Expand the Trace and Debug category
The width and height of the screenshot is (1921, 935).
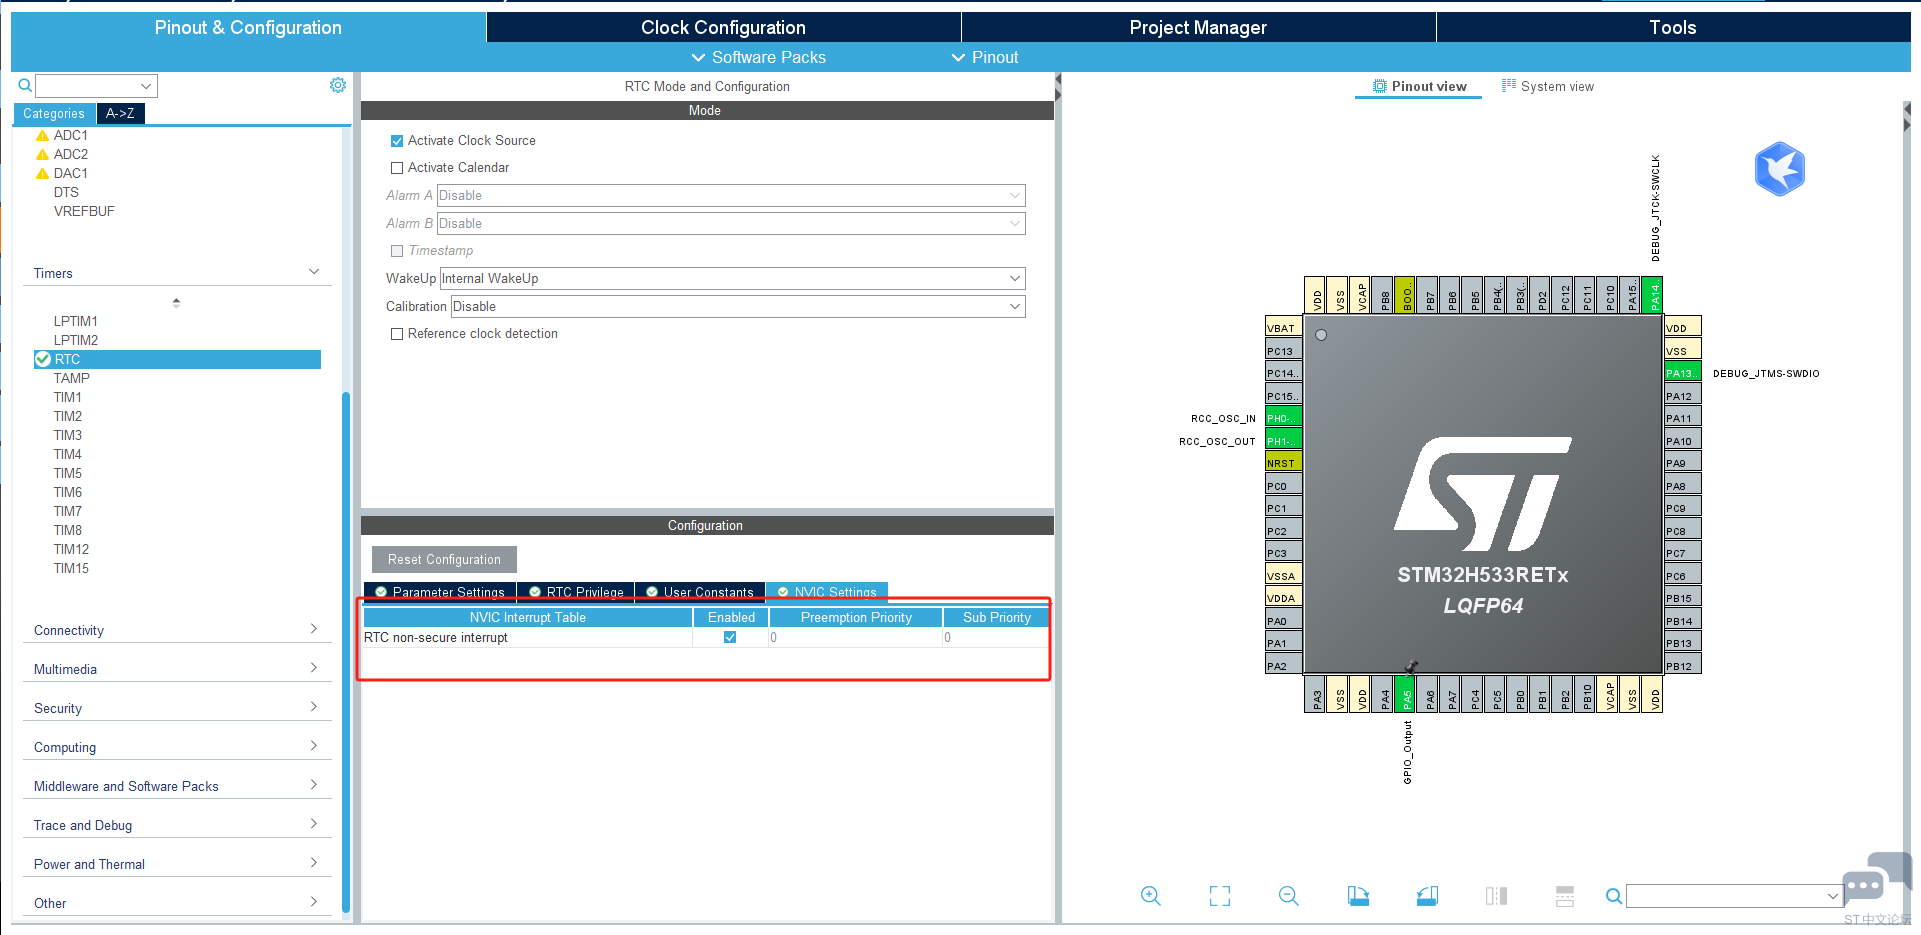(314, 824)
